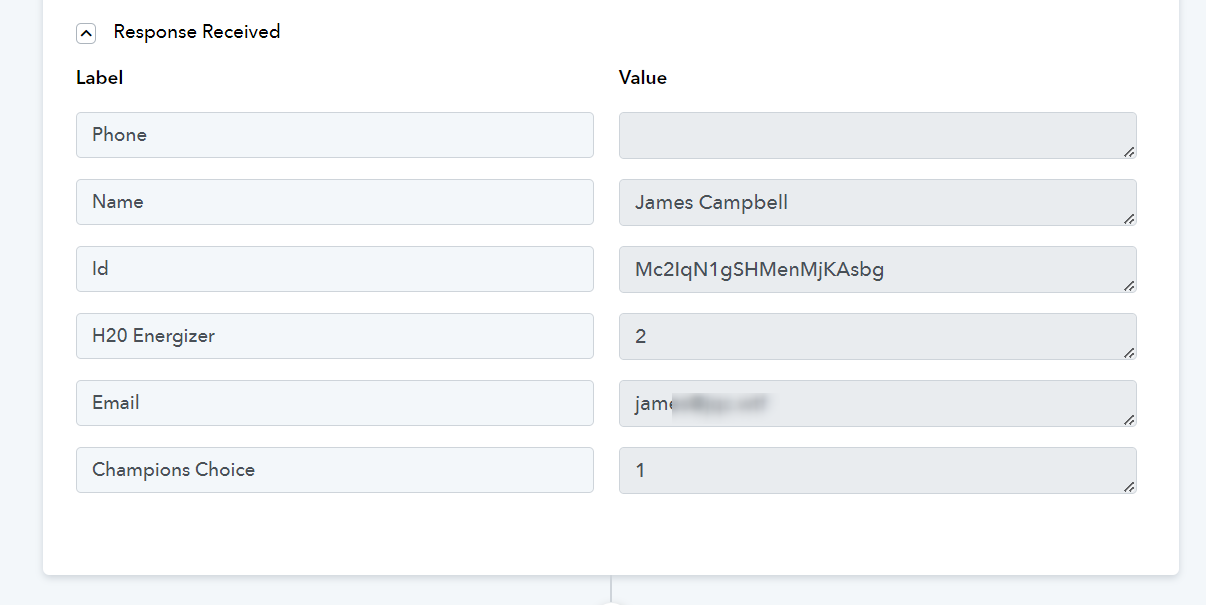The height and width of the screenshot is (605, 1206).
Task: Click the H20 Energizer value showing 2
Action: 878,336
